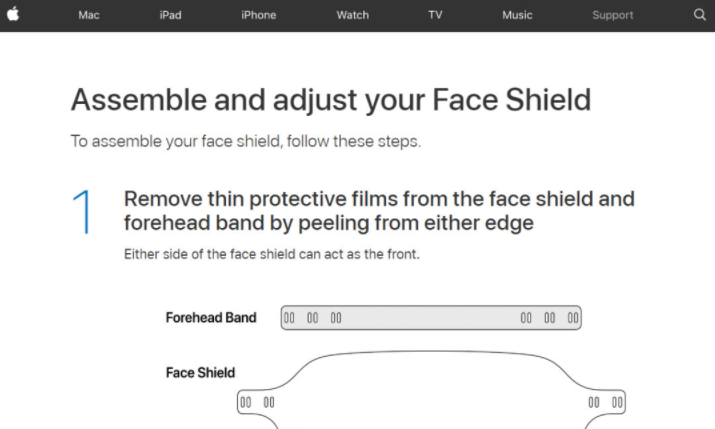Image resolution: width=715 pixels, height=429 pixels.
Task: Click the Forehead Band label
Action: (211, 317)
